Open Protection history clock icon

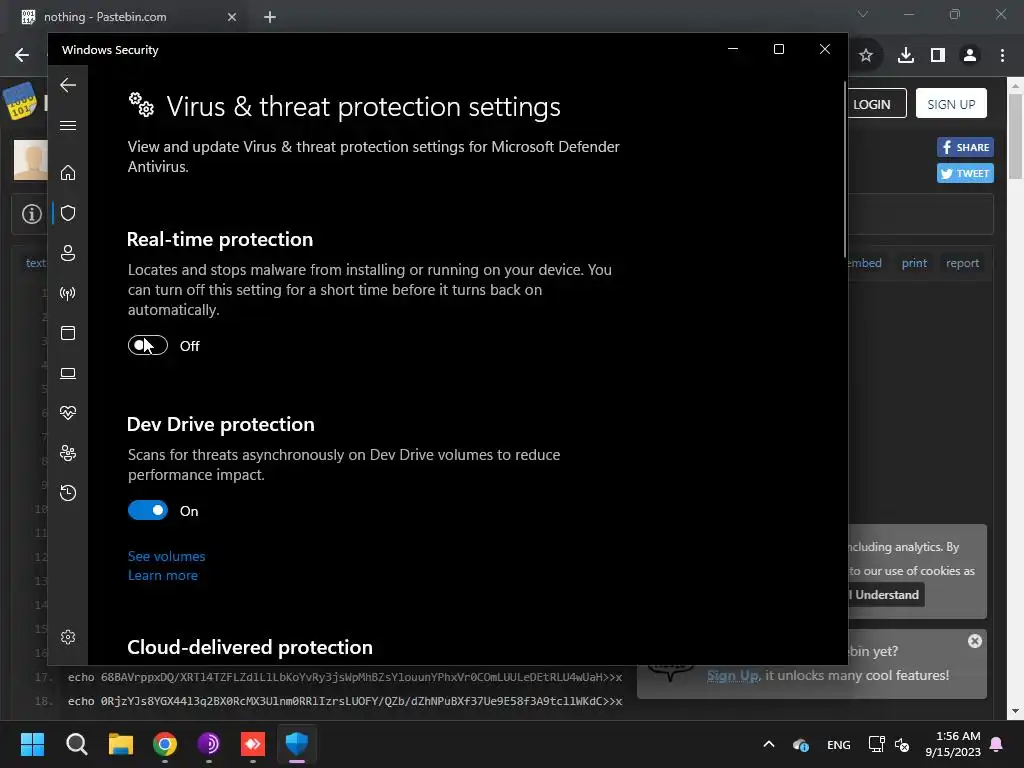click(x=68, y=492)
